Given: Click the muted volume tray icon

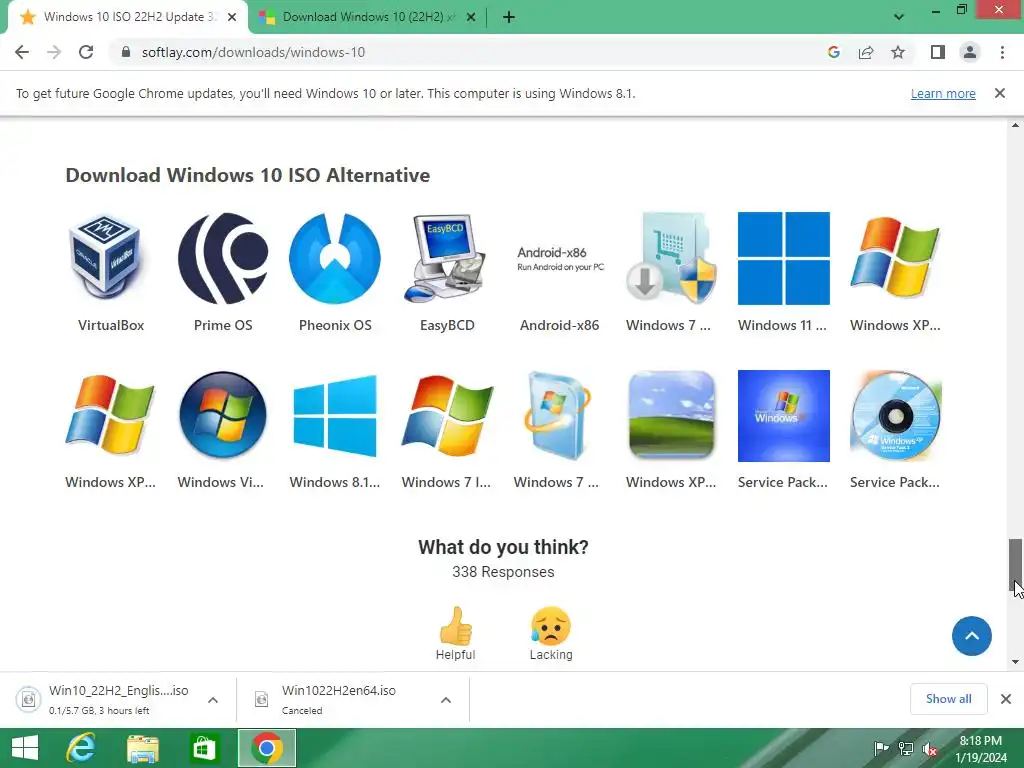Looking at the screenshot, I should 930,748.
